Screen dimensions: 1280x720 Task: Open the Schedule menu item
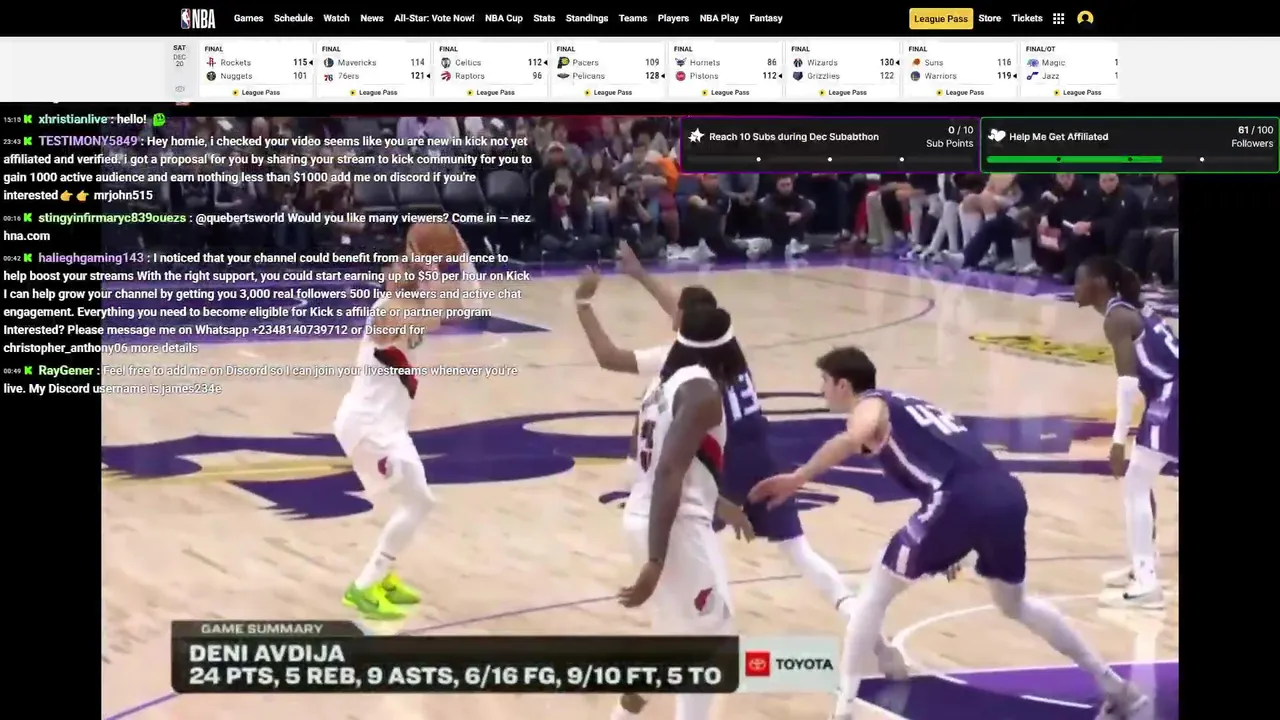(293, 18)
